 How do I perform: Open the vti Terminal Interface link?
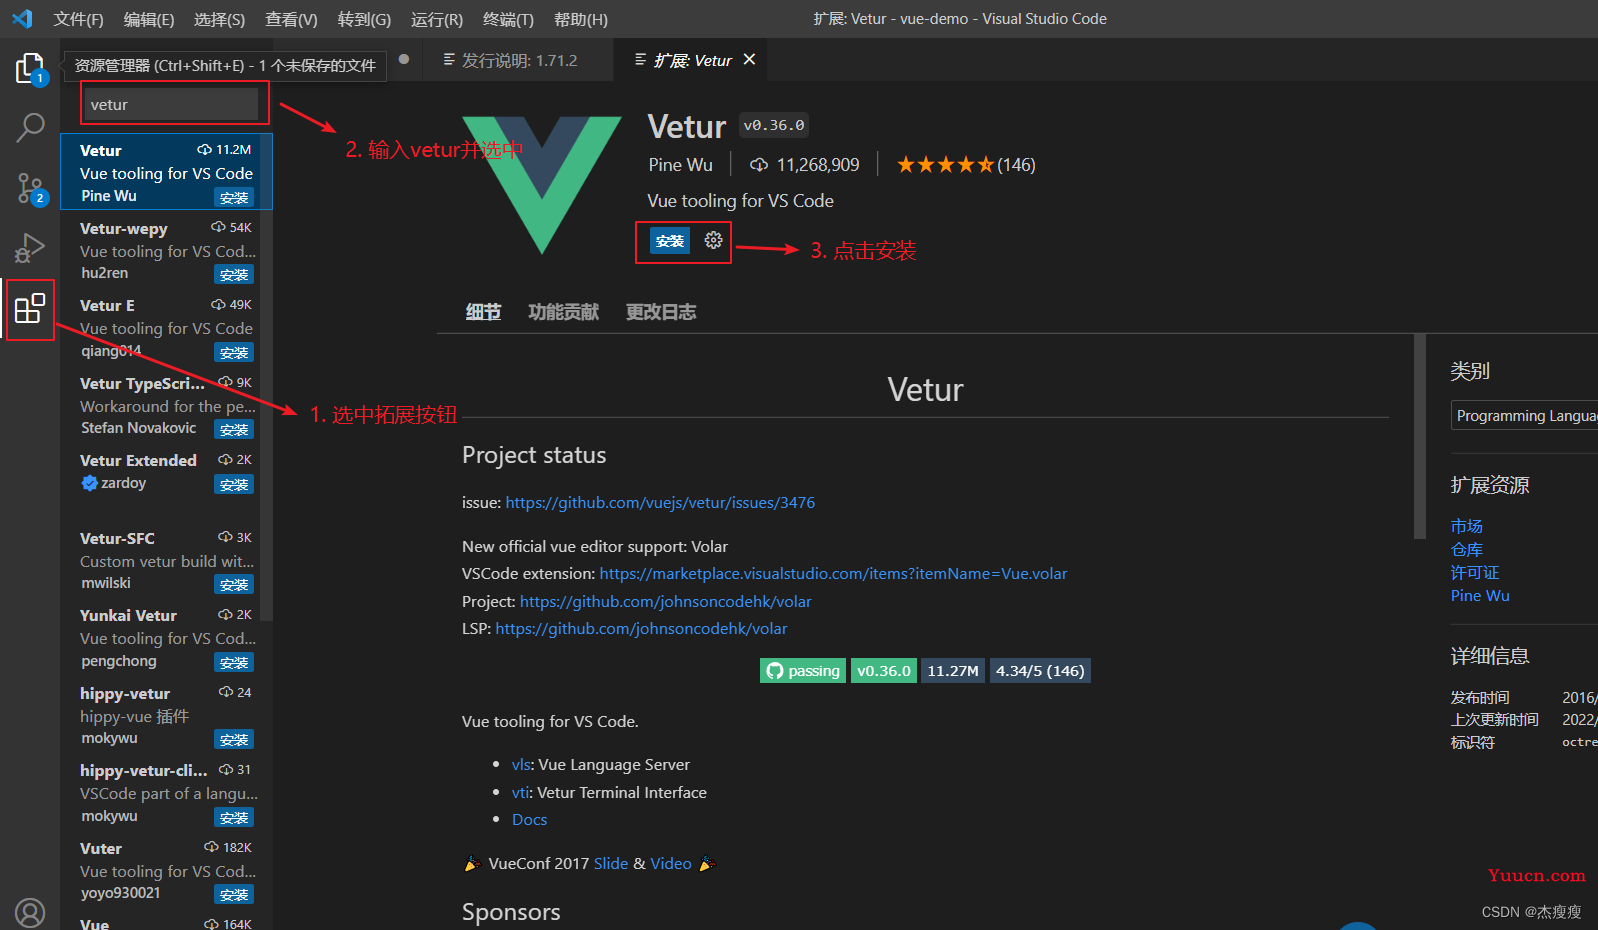519,792
